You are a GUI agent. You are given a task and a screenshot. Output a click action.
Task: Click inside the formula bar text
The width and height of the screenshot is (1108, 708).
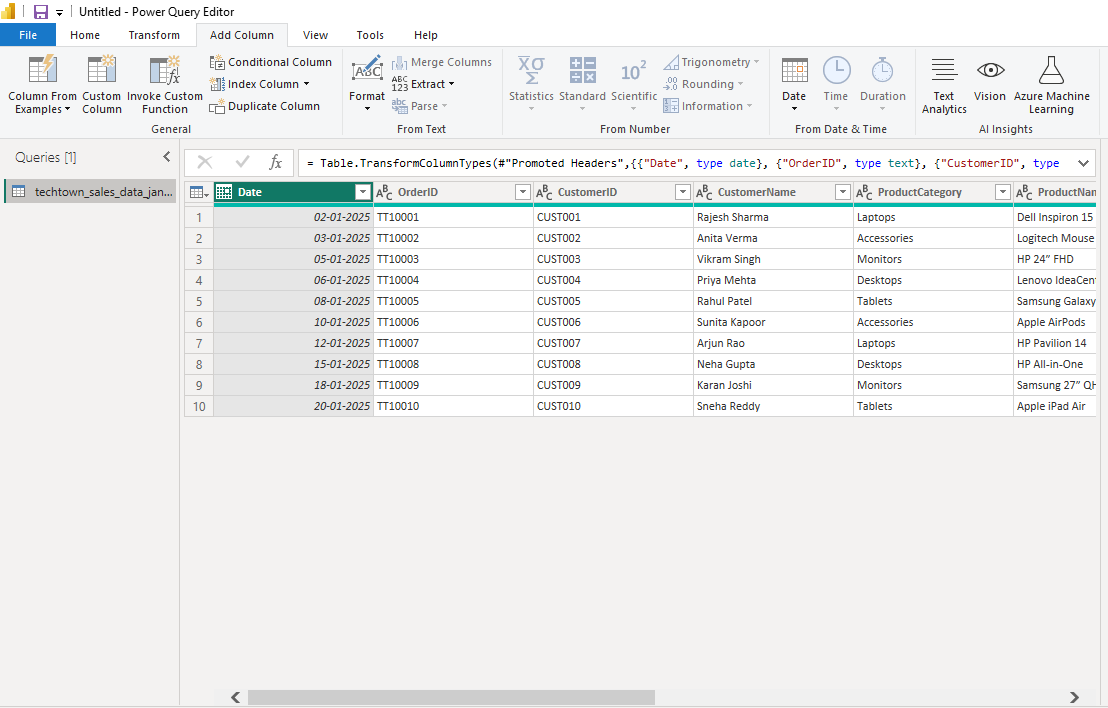tap(680, 163)
